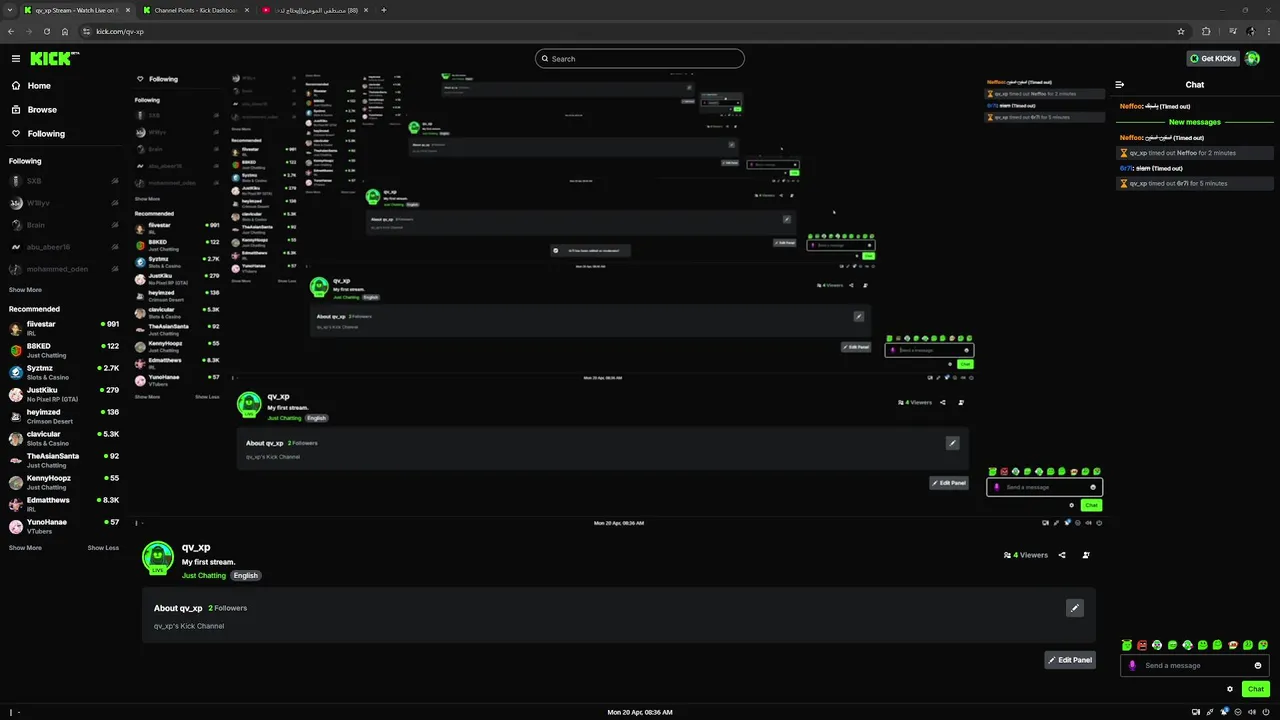The width and height of the screenshot is (1280, 720).
Task: Open the tab search dropdown chevron
Action: click(9, 10)
